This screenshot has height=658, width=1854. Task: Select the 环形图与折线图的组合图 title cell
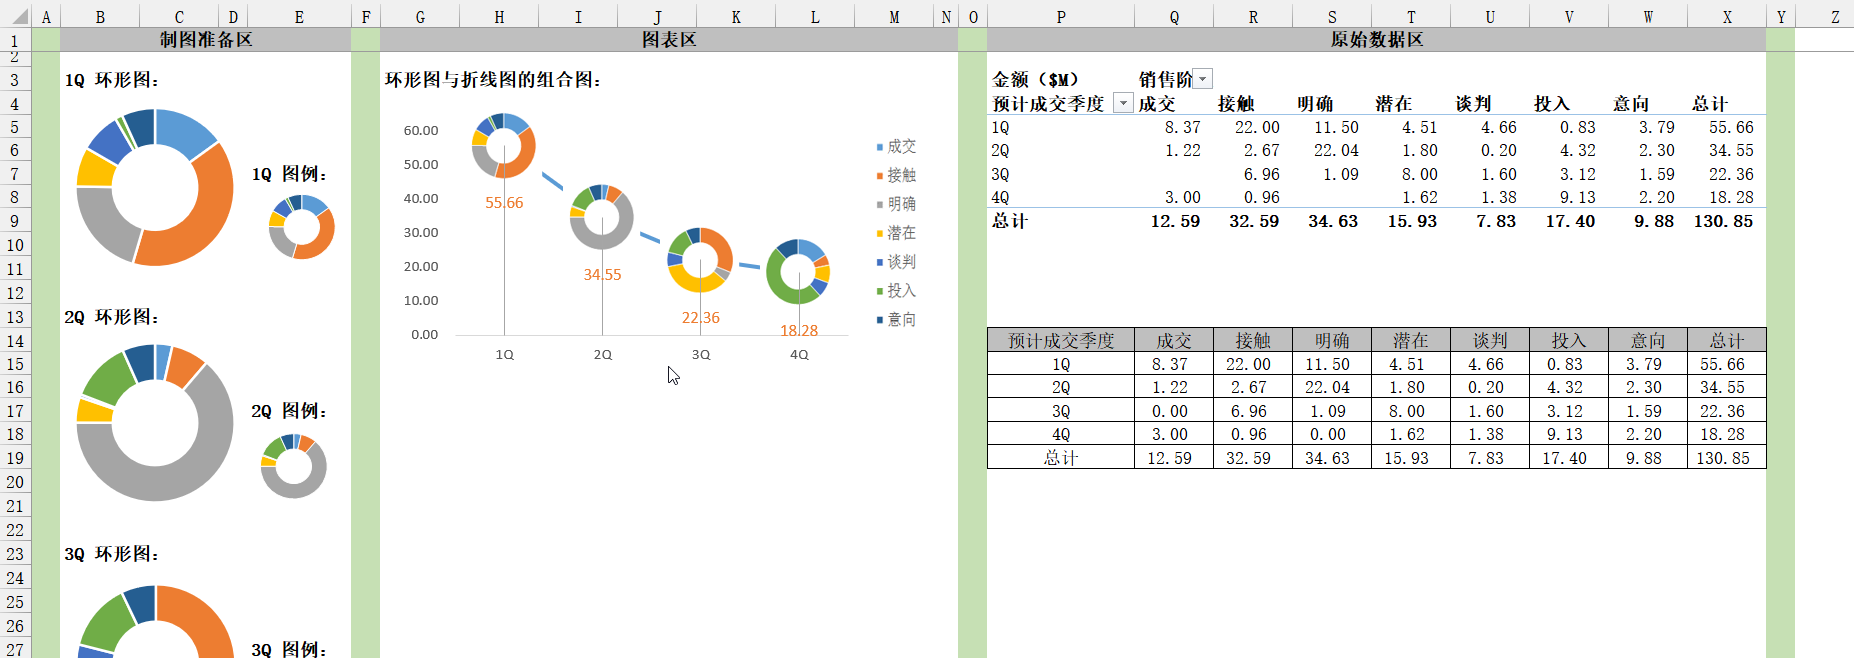493,80
